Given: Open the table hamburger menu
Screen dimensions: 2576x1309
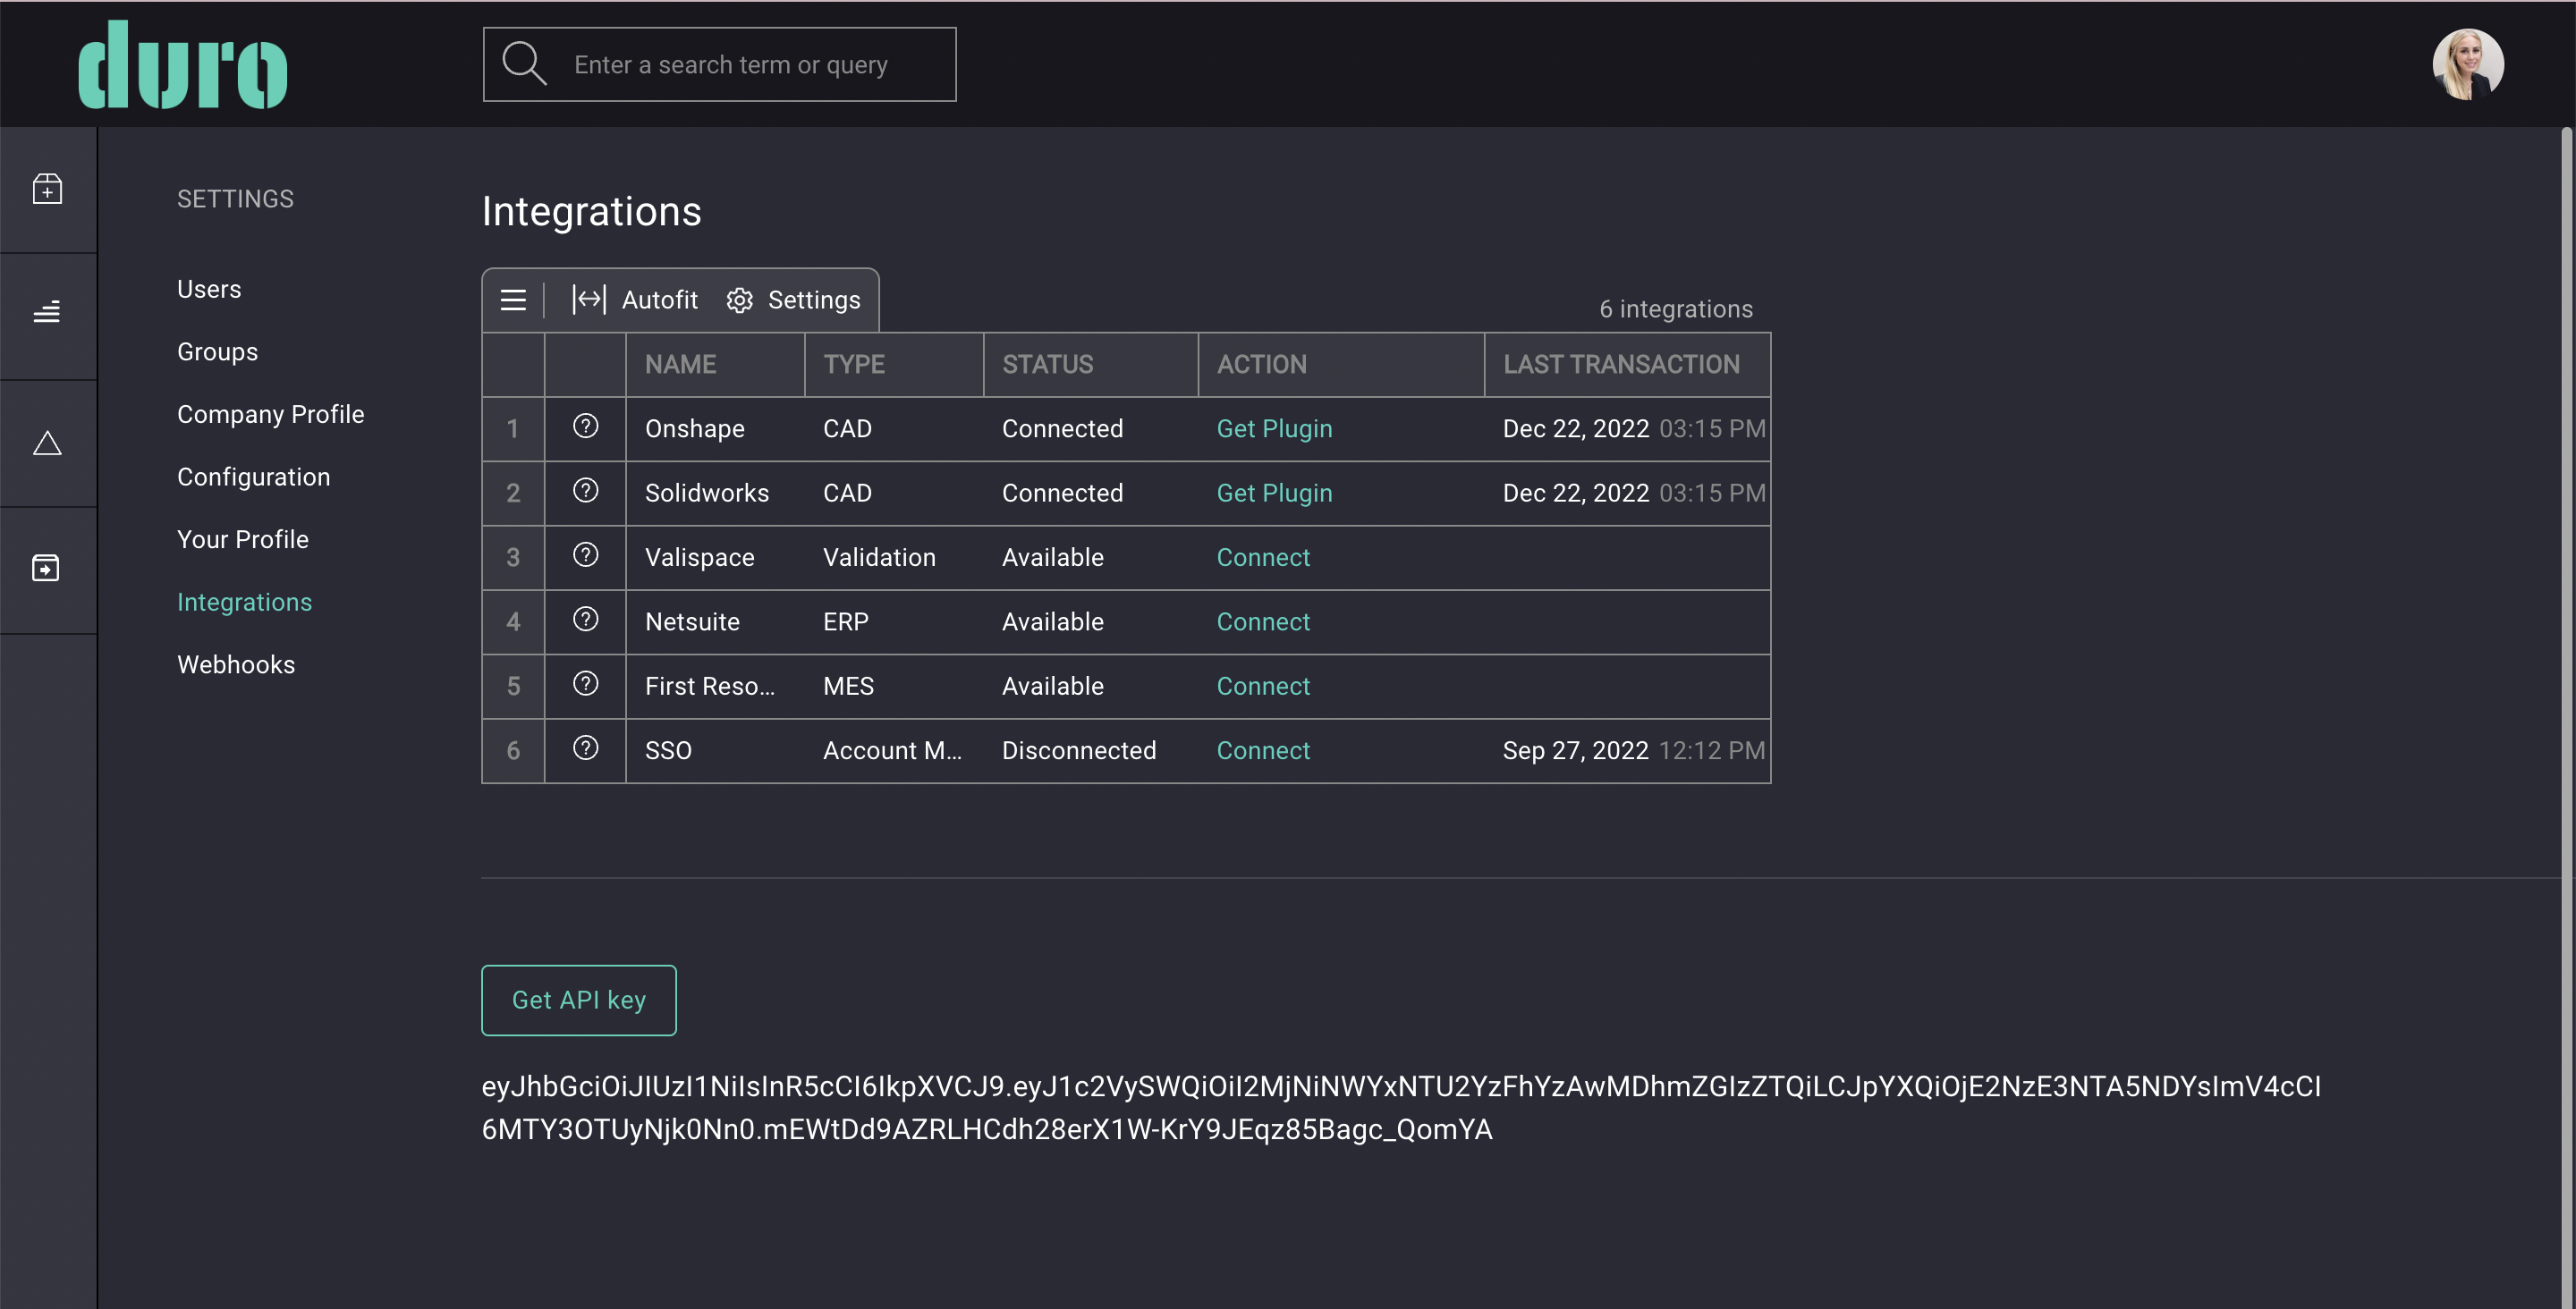Looking at the screenshot, I should pos(513,299).
